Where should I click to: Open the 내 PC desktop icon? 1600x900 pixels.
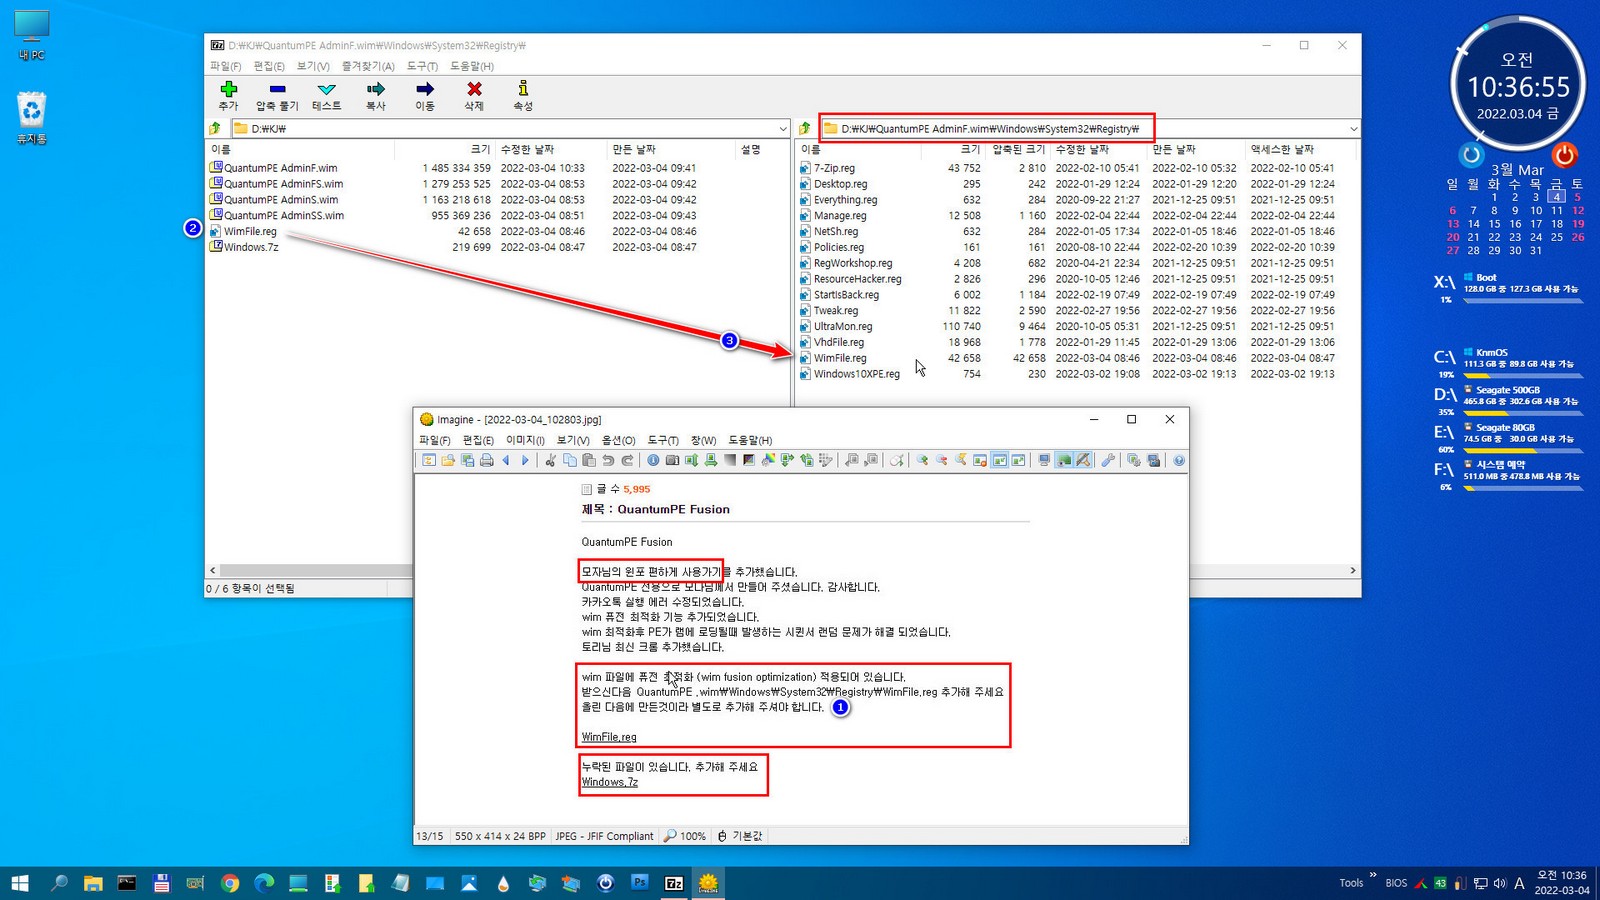point(32,36)
